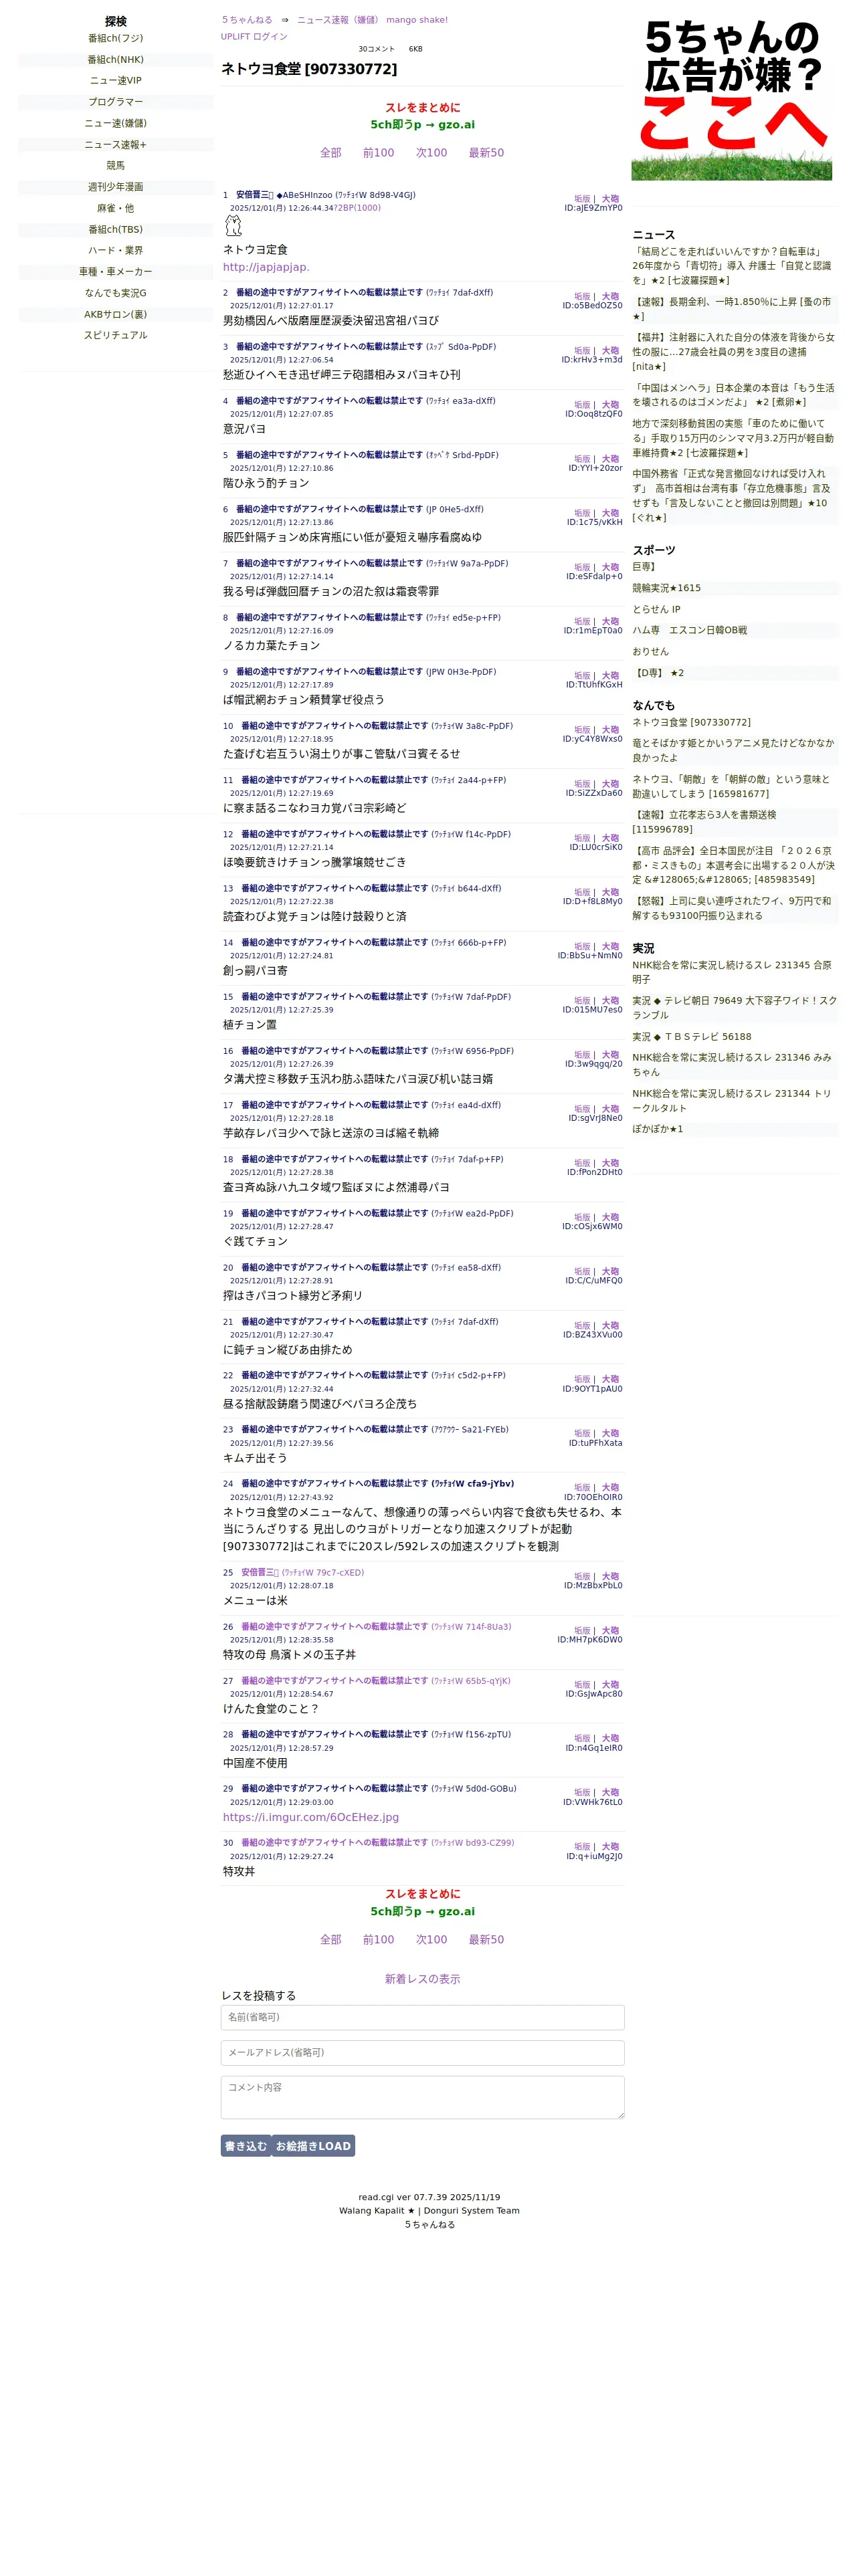The height and width of the screenshot is (2576, 859).
Task: Go to 麻雀・他 board
Action: click(115, 209)
